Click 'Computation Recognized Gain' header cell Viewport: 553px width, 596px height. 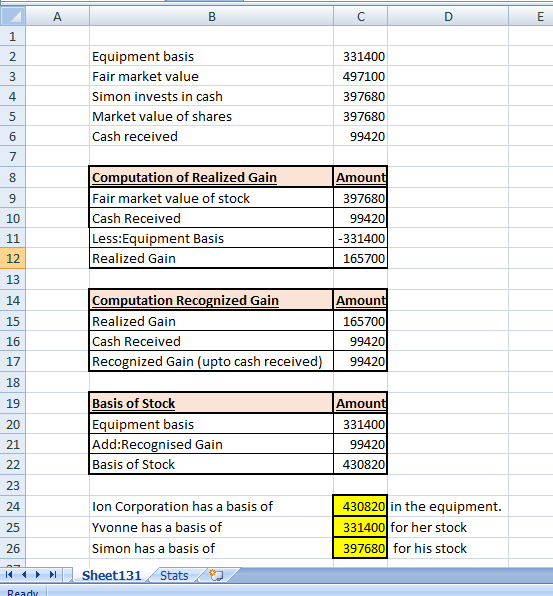tap(211, 300)
